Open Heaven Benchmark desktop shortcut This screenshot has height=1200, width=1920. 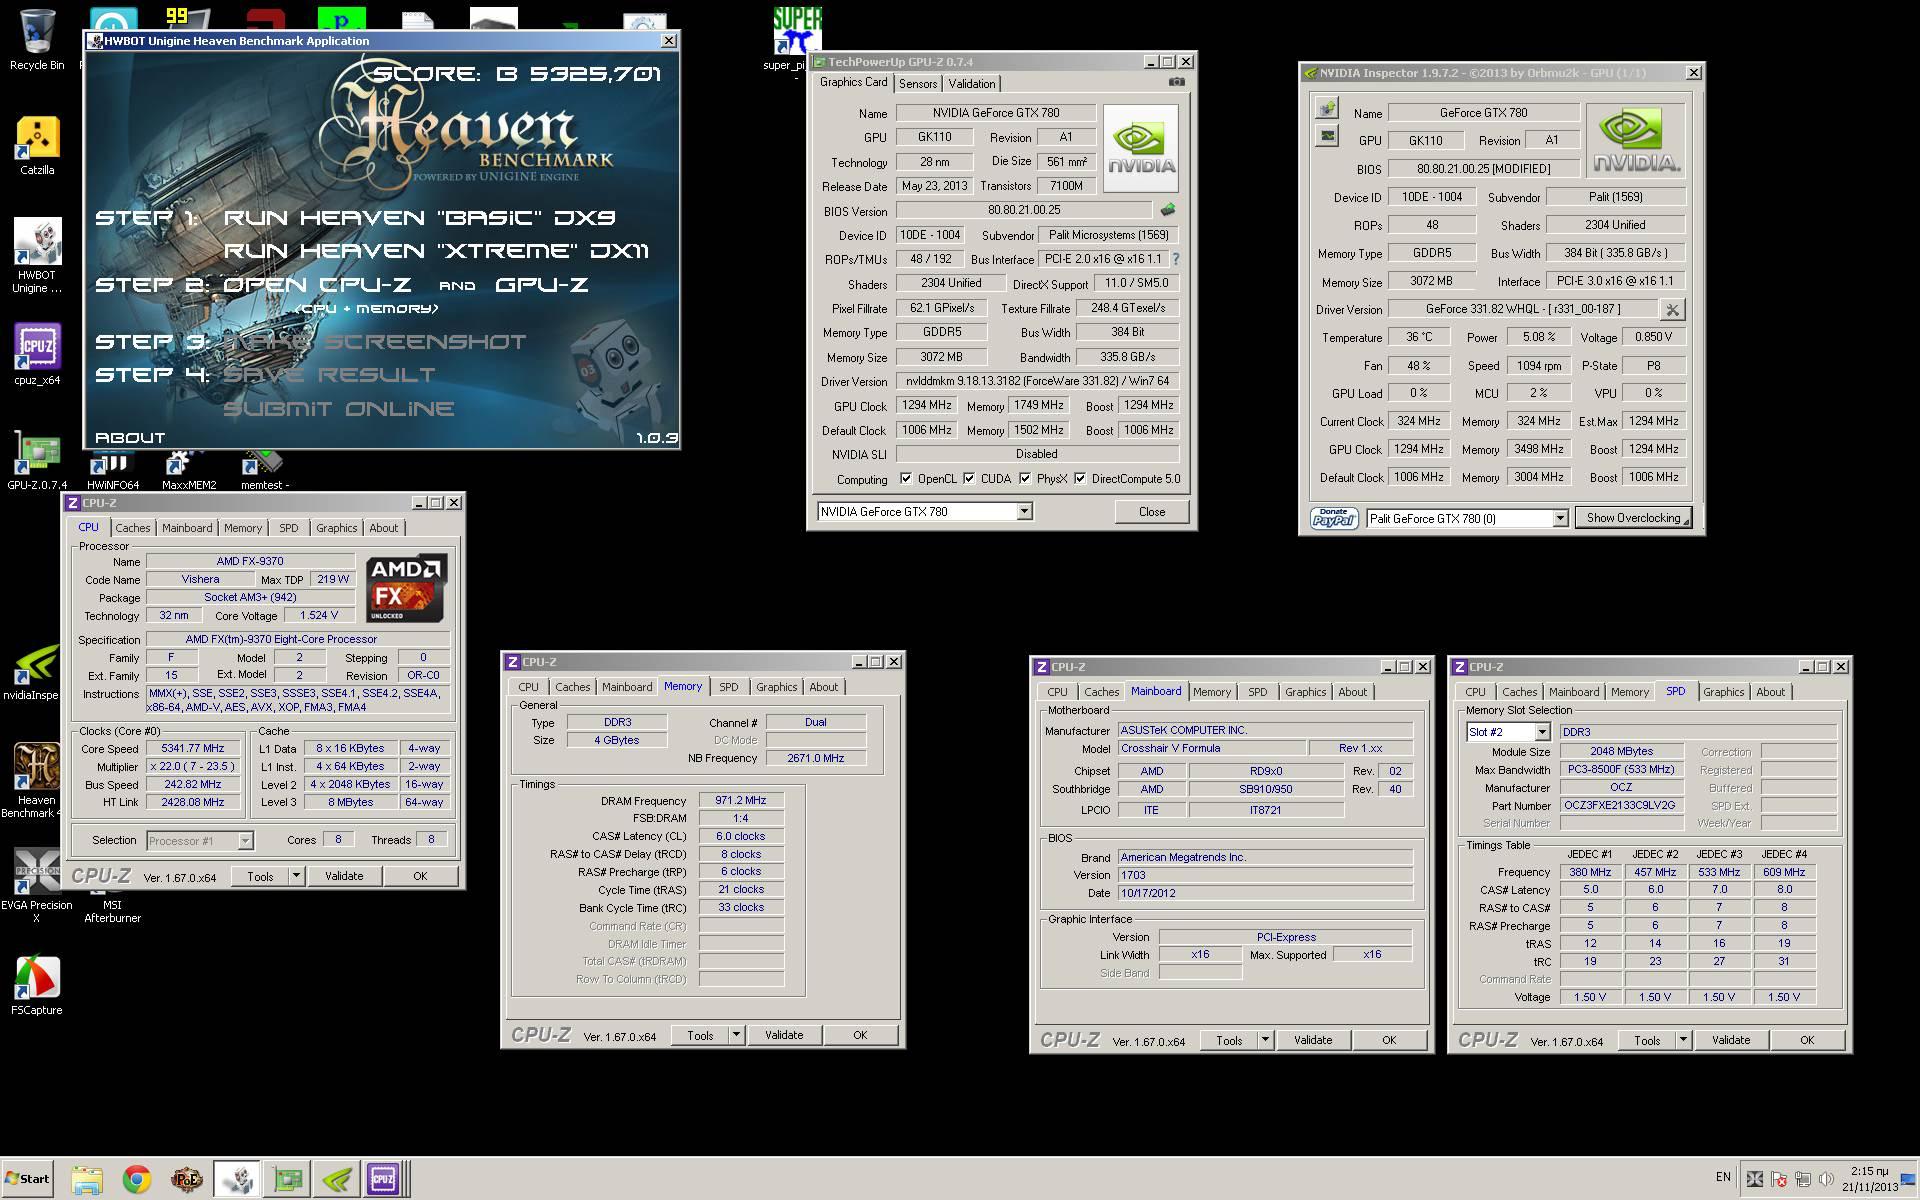click(x=35, y=780)
